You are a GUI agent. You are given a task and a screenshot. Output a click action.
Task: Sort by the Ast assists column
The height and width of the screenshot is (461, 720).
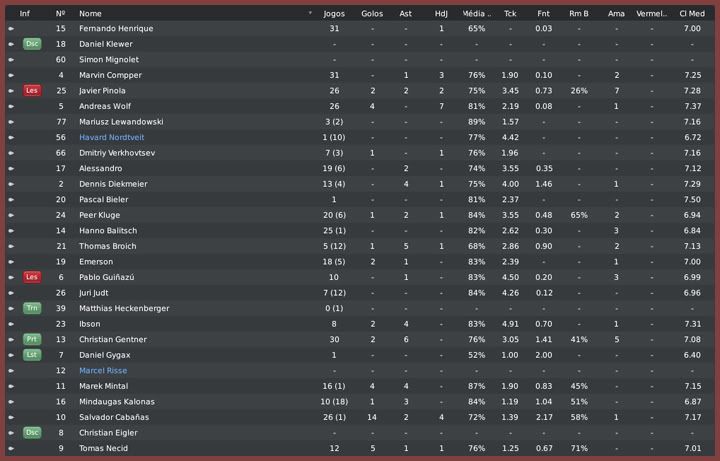(405, 14)
